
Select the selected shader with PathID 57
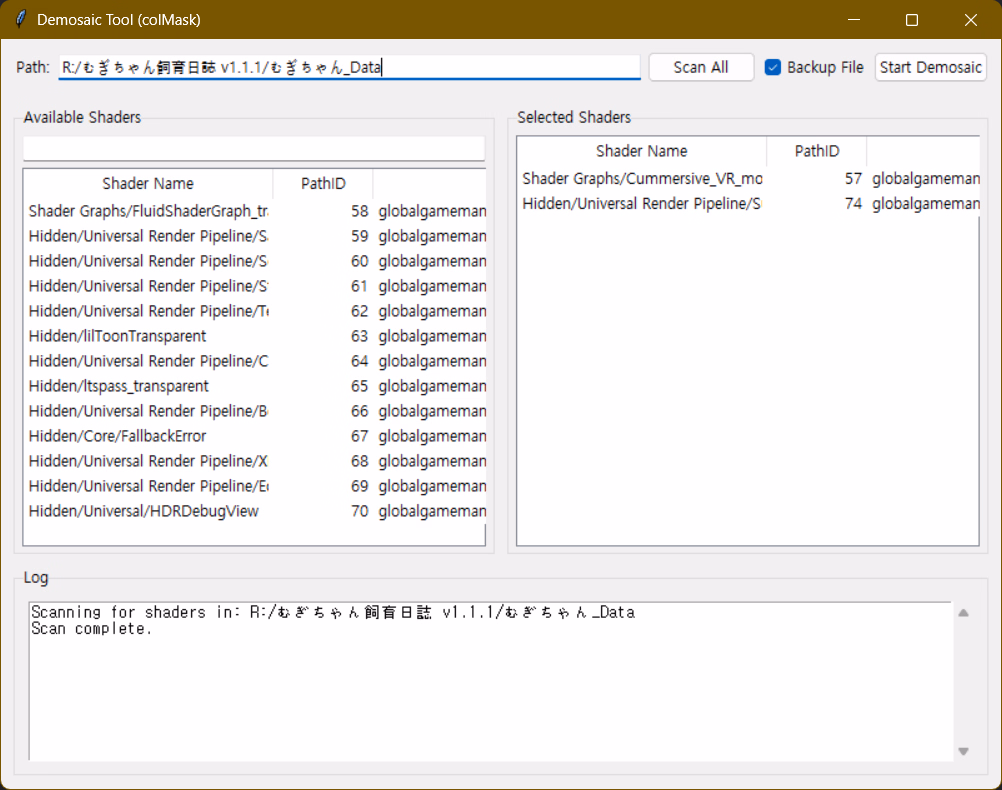tap(642, 179)
